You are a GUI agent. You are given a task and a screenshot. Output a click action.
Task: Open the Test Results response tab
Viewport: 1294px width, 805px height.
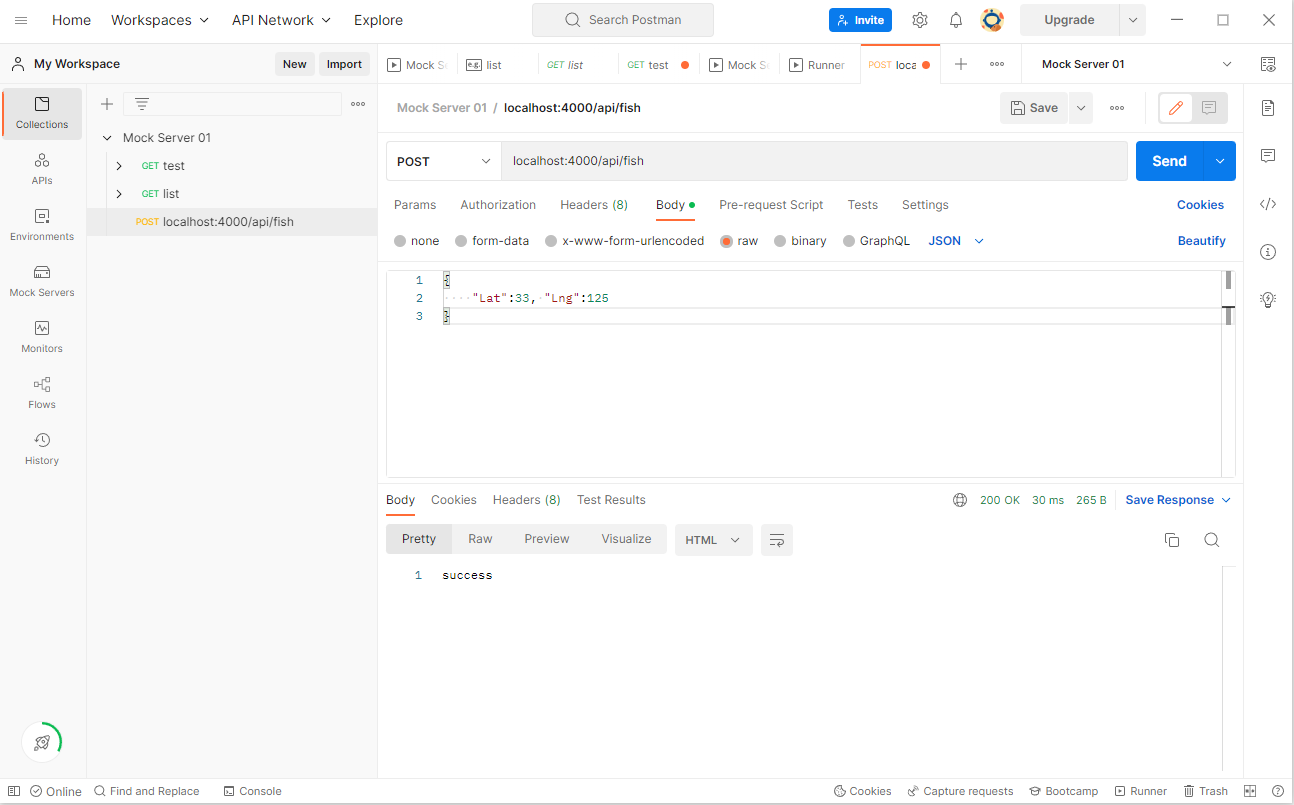pyautogui.click(x=611, y=500)
